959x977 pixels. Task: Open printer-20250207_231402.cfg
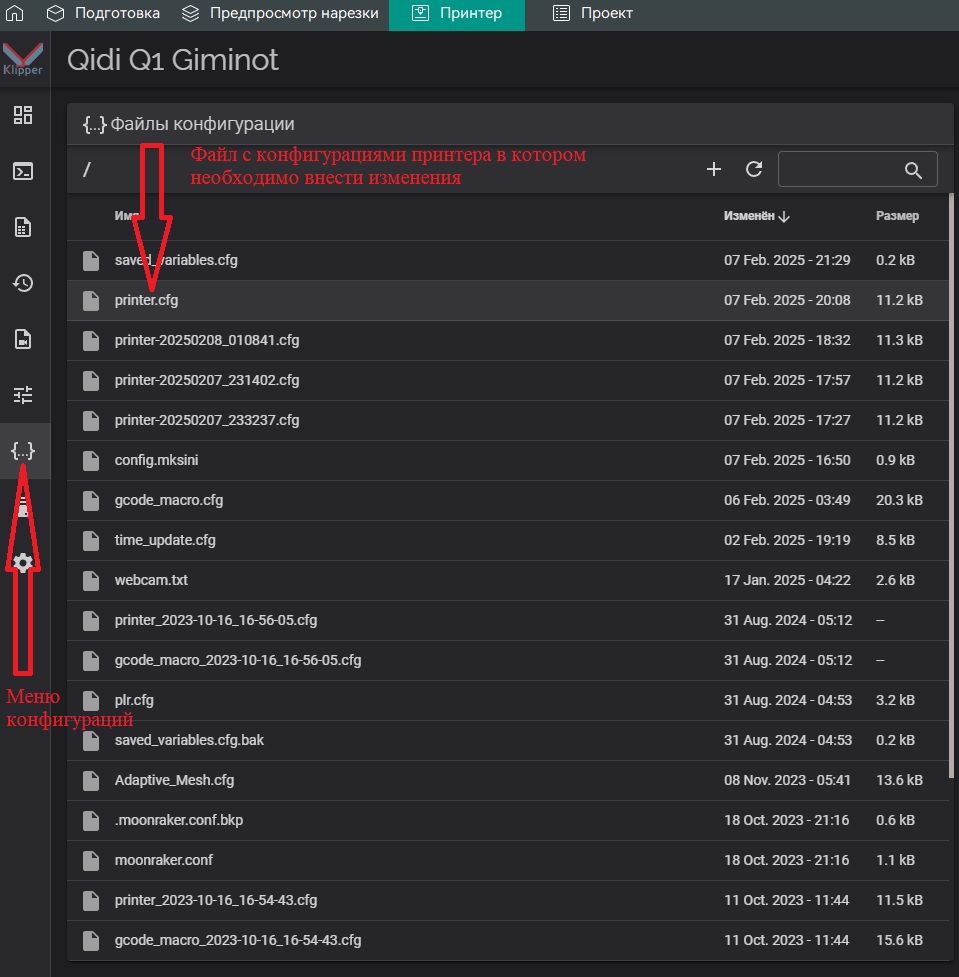[508, 380]
